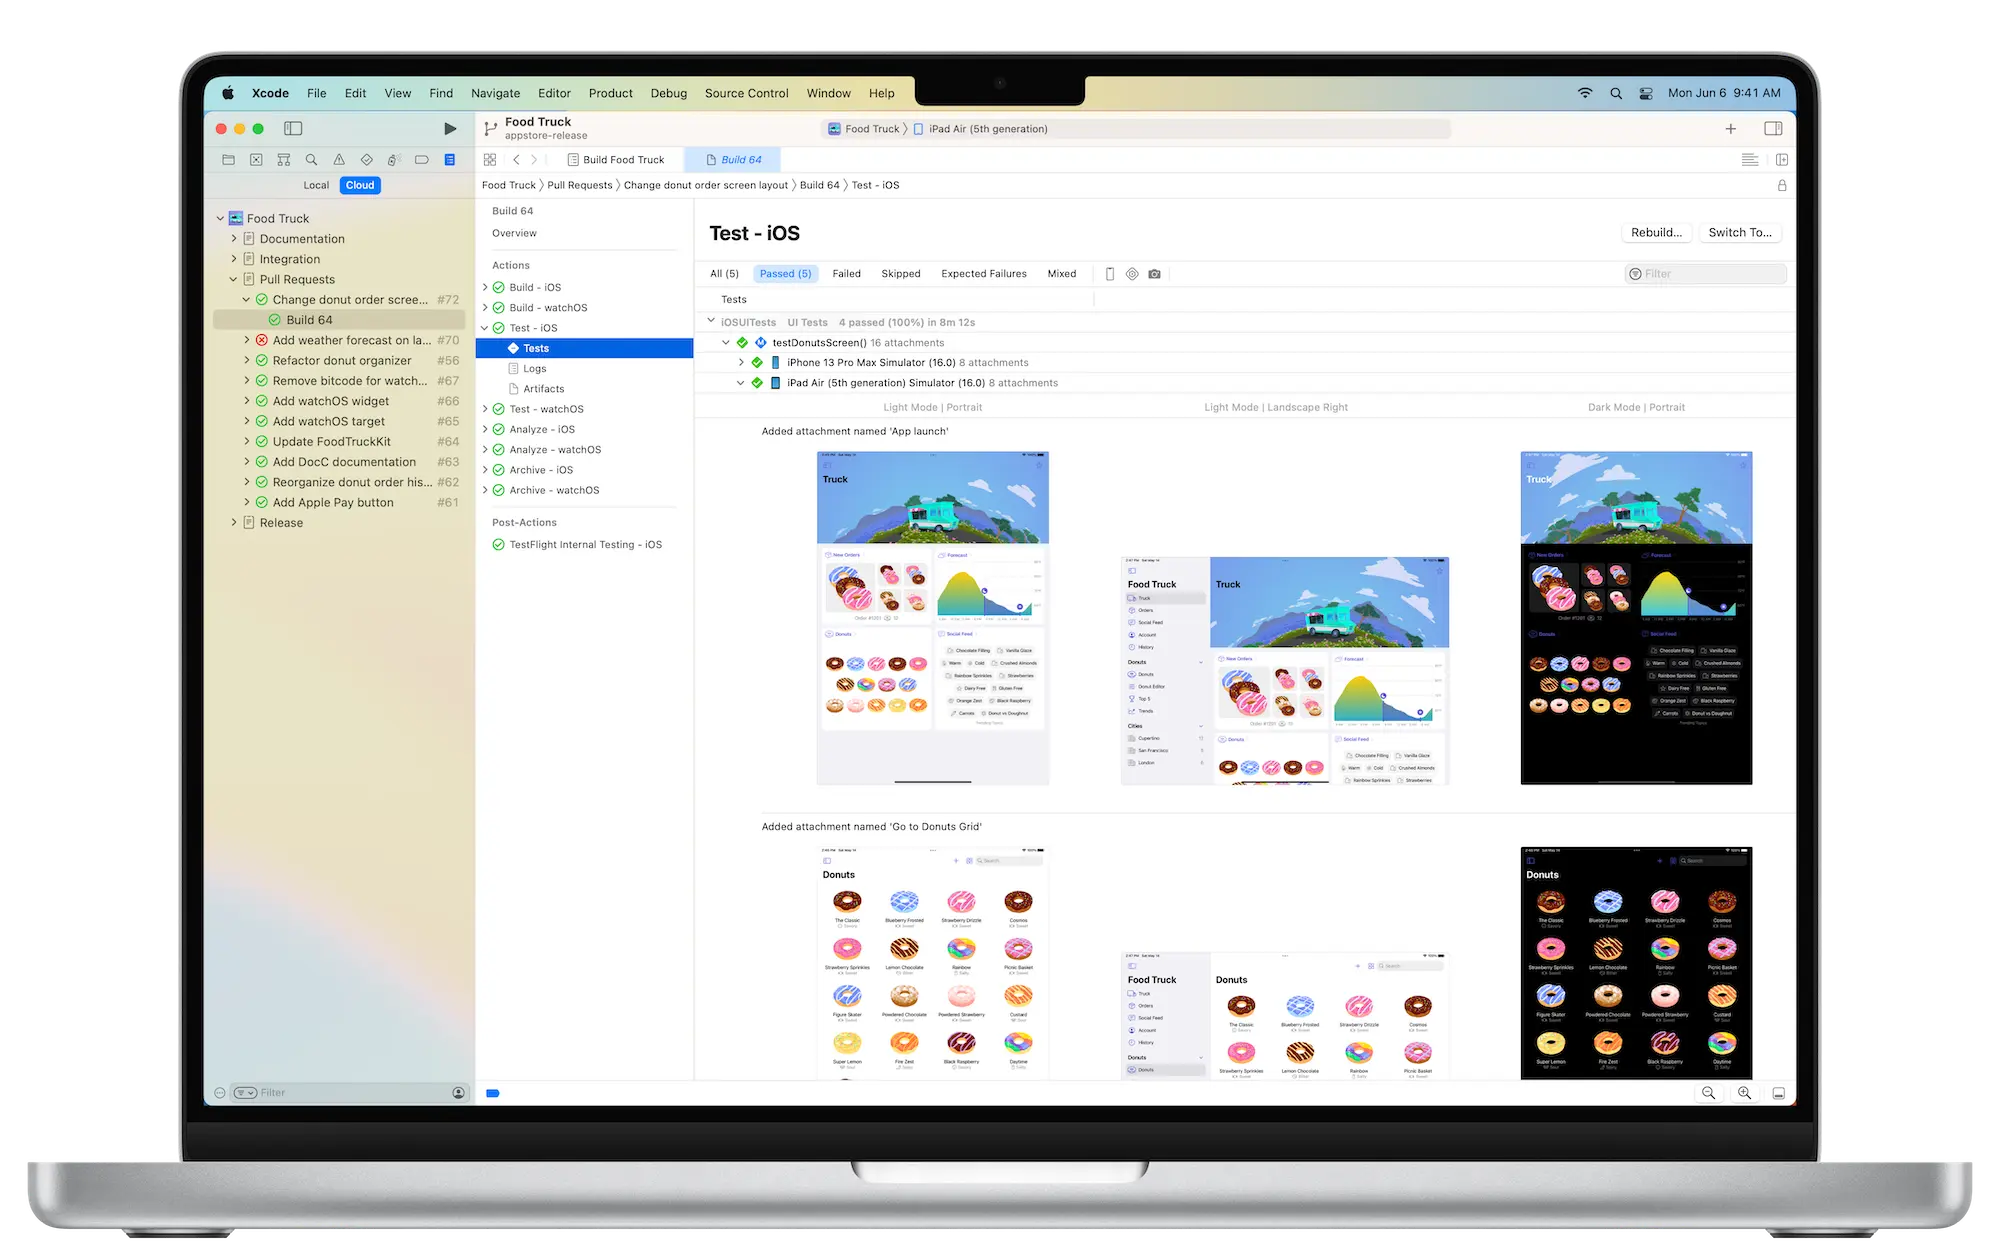Filter results by device icon
The image size is (2000, 1250).
click(x=1110, y=274)
